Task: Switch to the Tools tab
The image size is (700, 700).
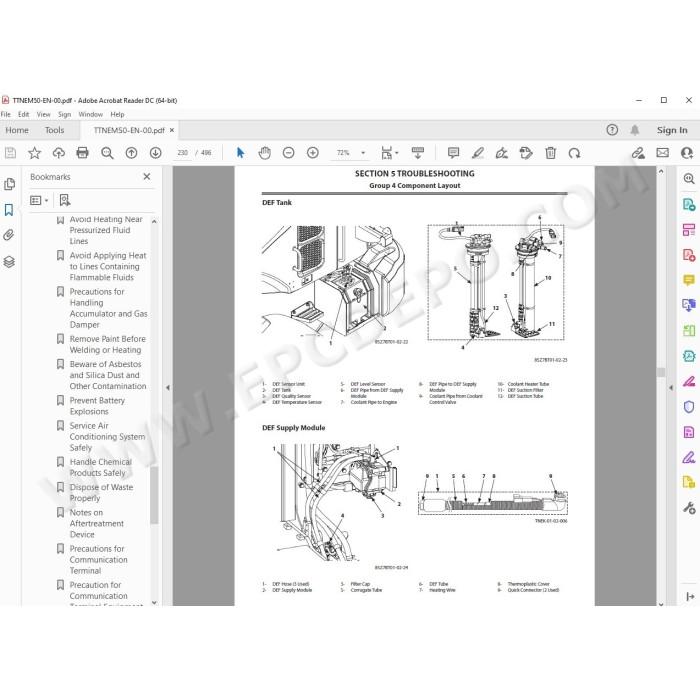Action: coord(54,130)
